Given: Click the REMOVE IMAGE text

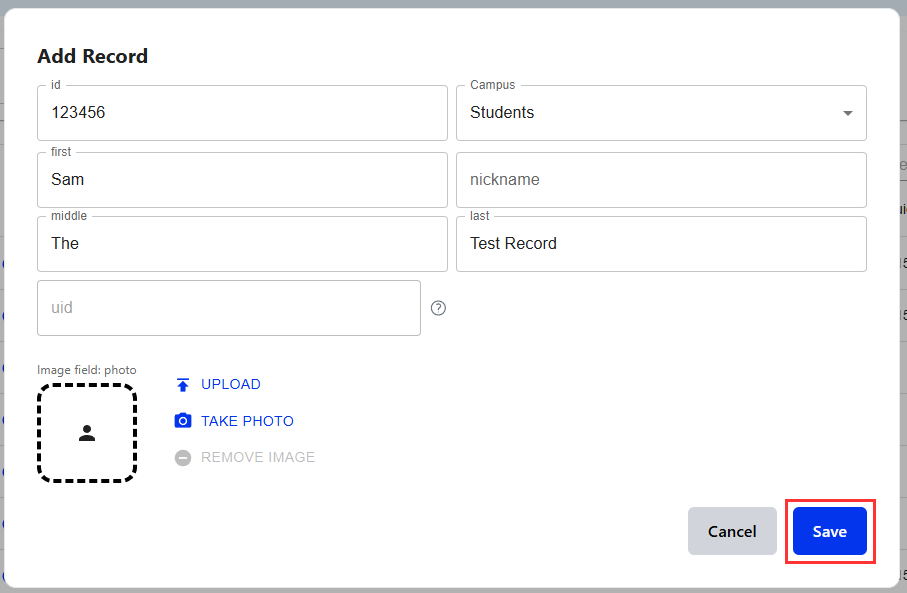Looking at the screenshot, I should 258,458.
